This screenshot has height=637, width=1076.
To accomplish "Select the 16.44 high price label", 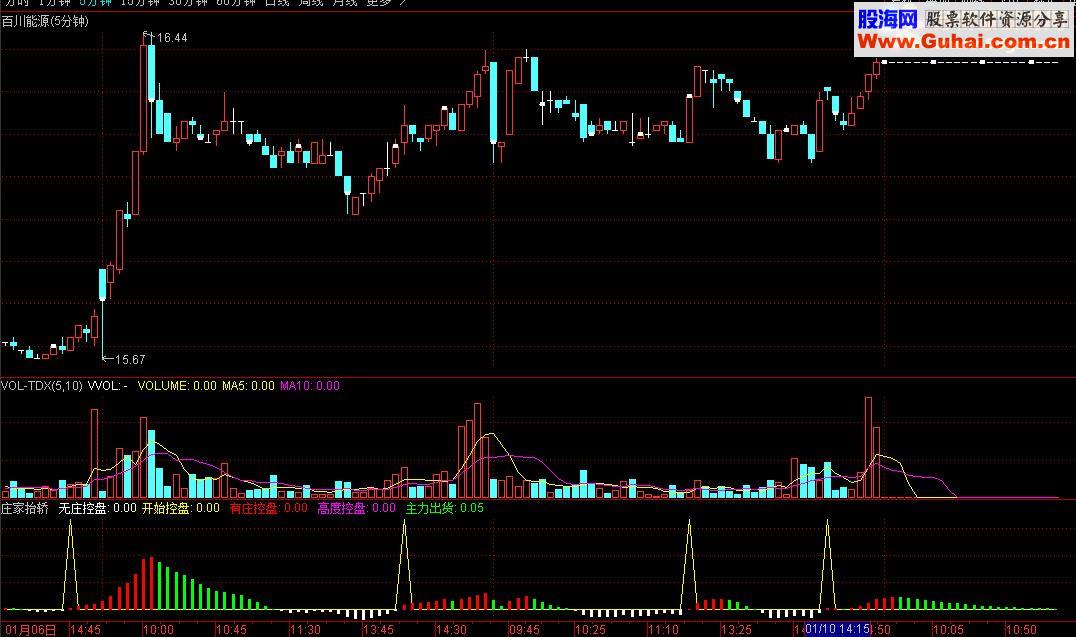I will 172,38.
